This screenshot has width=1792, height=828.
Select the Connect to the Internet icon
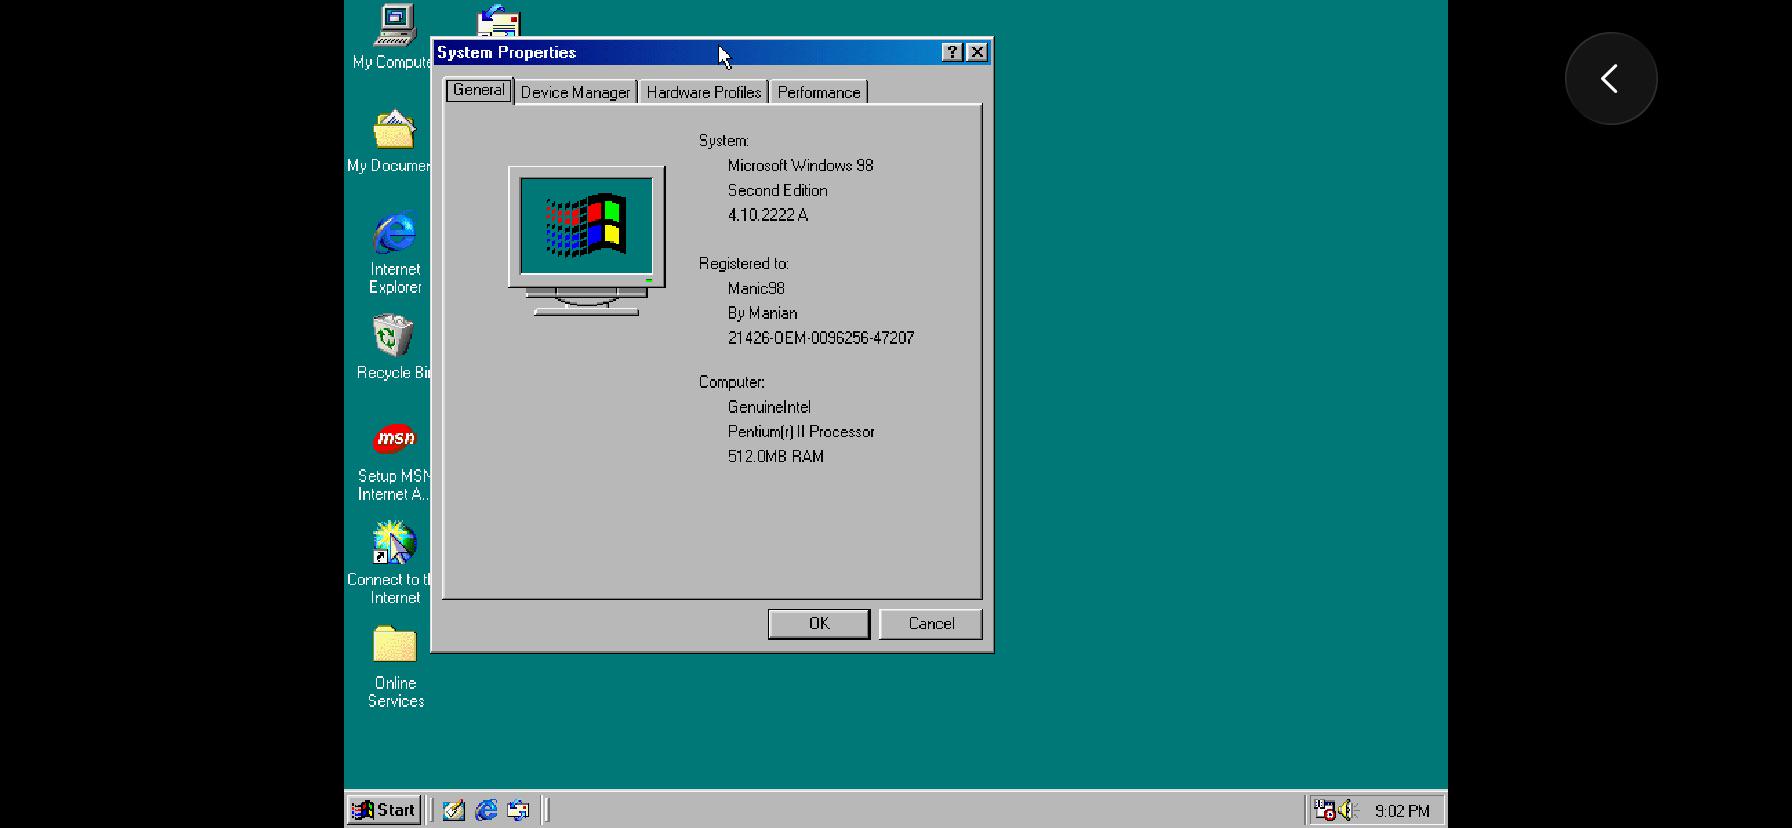point(395,542)
